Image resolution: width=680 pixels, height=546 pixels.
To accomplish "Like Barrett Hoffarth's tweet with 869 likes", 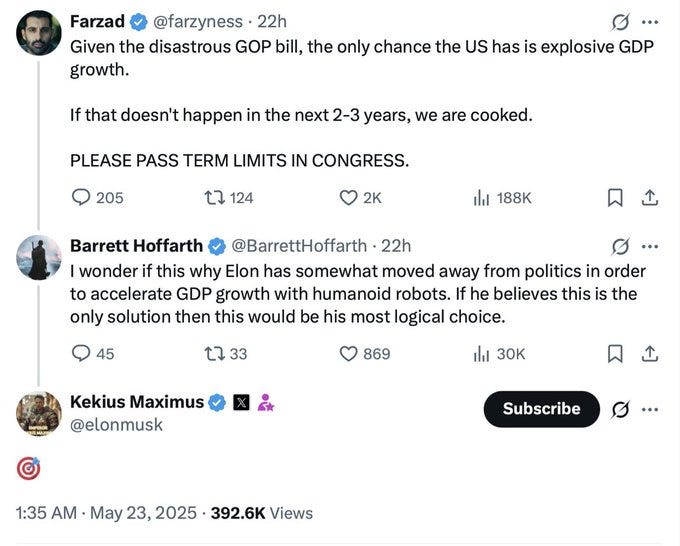I will point(349,353).
